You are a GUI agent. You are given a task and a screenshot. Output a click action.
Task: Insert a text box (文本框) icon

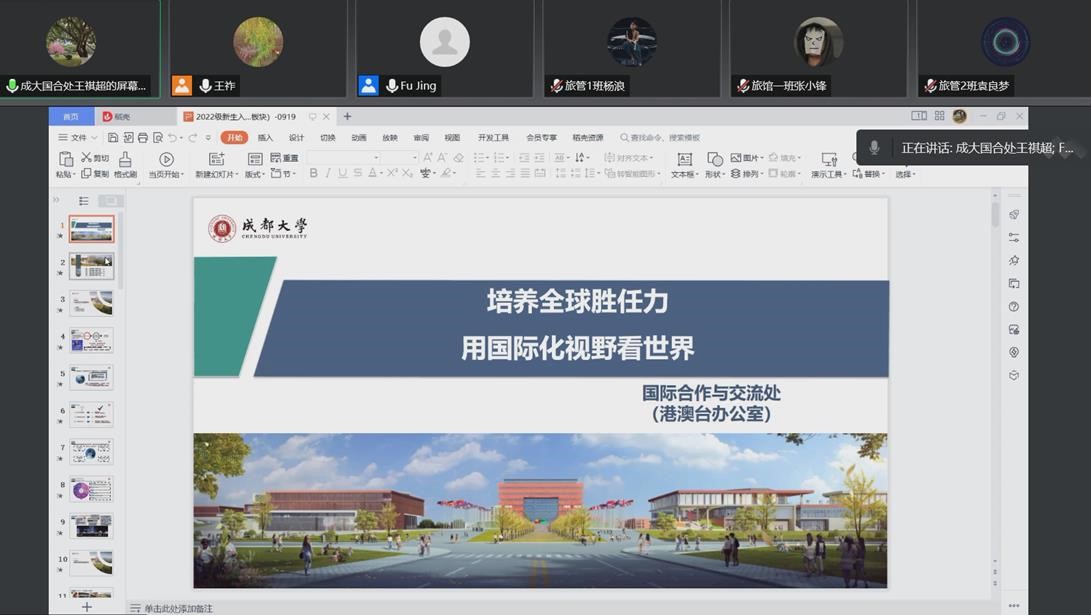pyautogui.click(x=684, y=159)
